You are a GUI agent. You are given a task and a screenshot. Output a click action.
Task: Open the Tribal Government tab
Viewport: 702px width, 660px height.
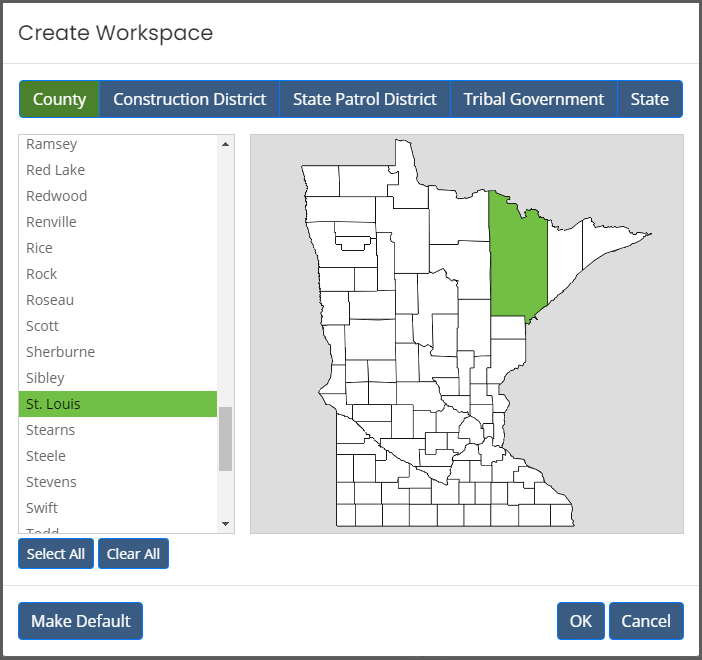[x=533, y=100]
